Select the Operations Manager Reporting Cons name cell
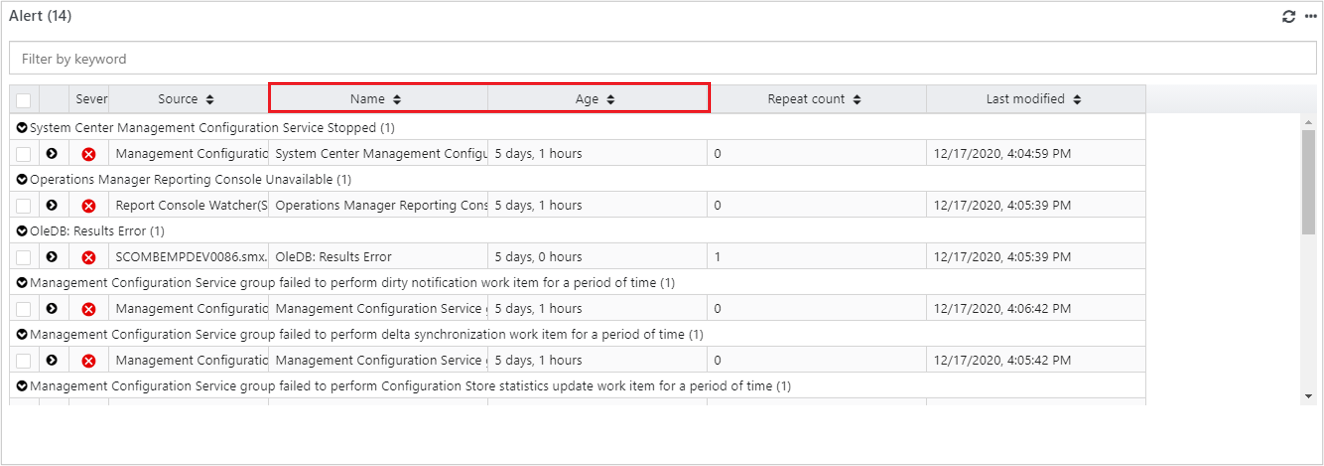This screenshot has height=466, width=1324. click(378, 205)
